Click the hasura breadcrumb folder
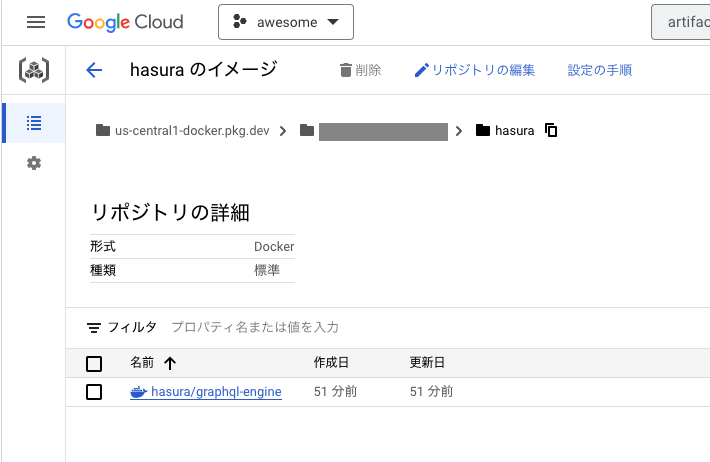 point(505,131)
